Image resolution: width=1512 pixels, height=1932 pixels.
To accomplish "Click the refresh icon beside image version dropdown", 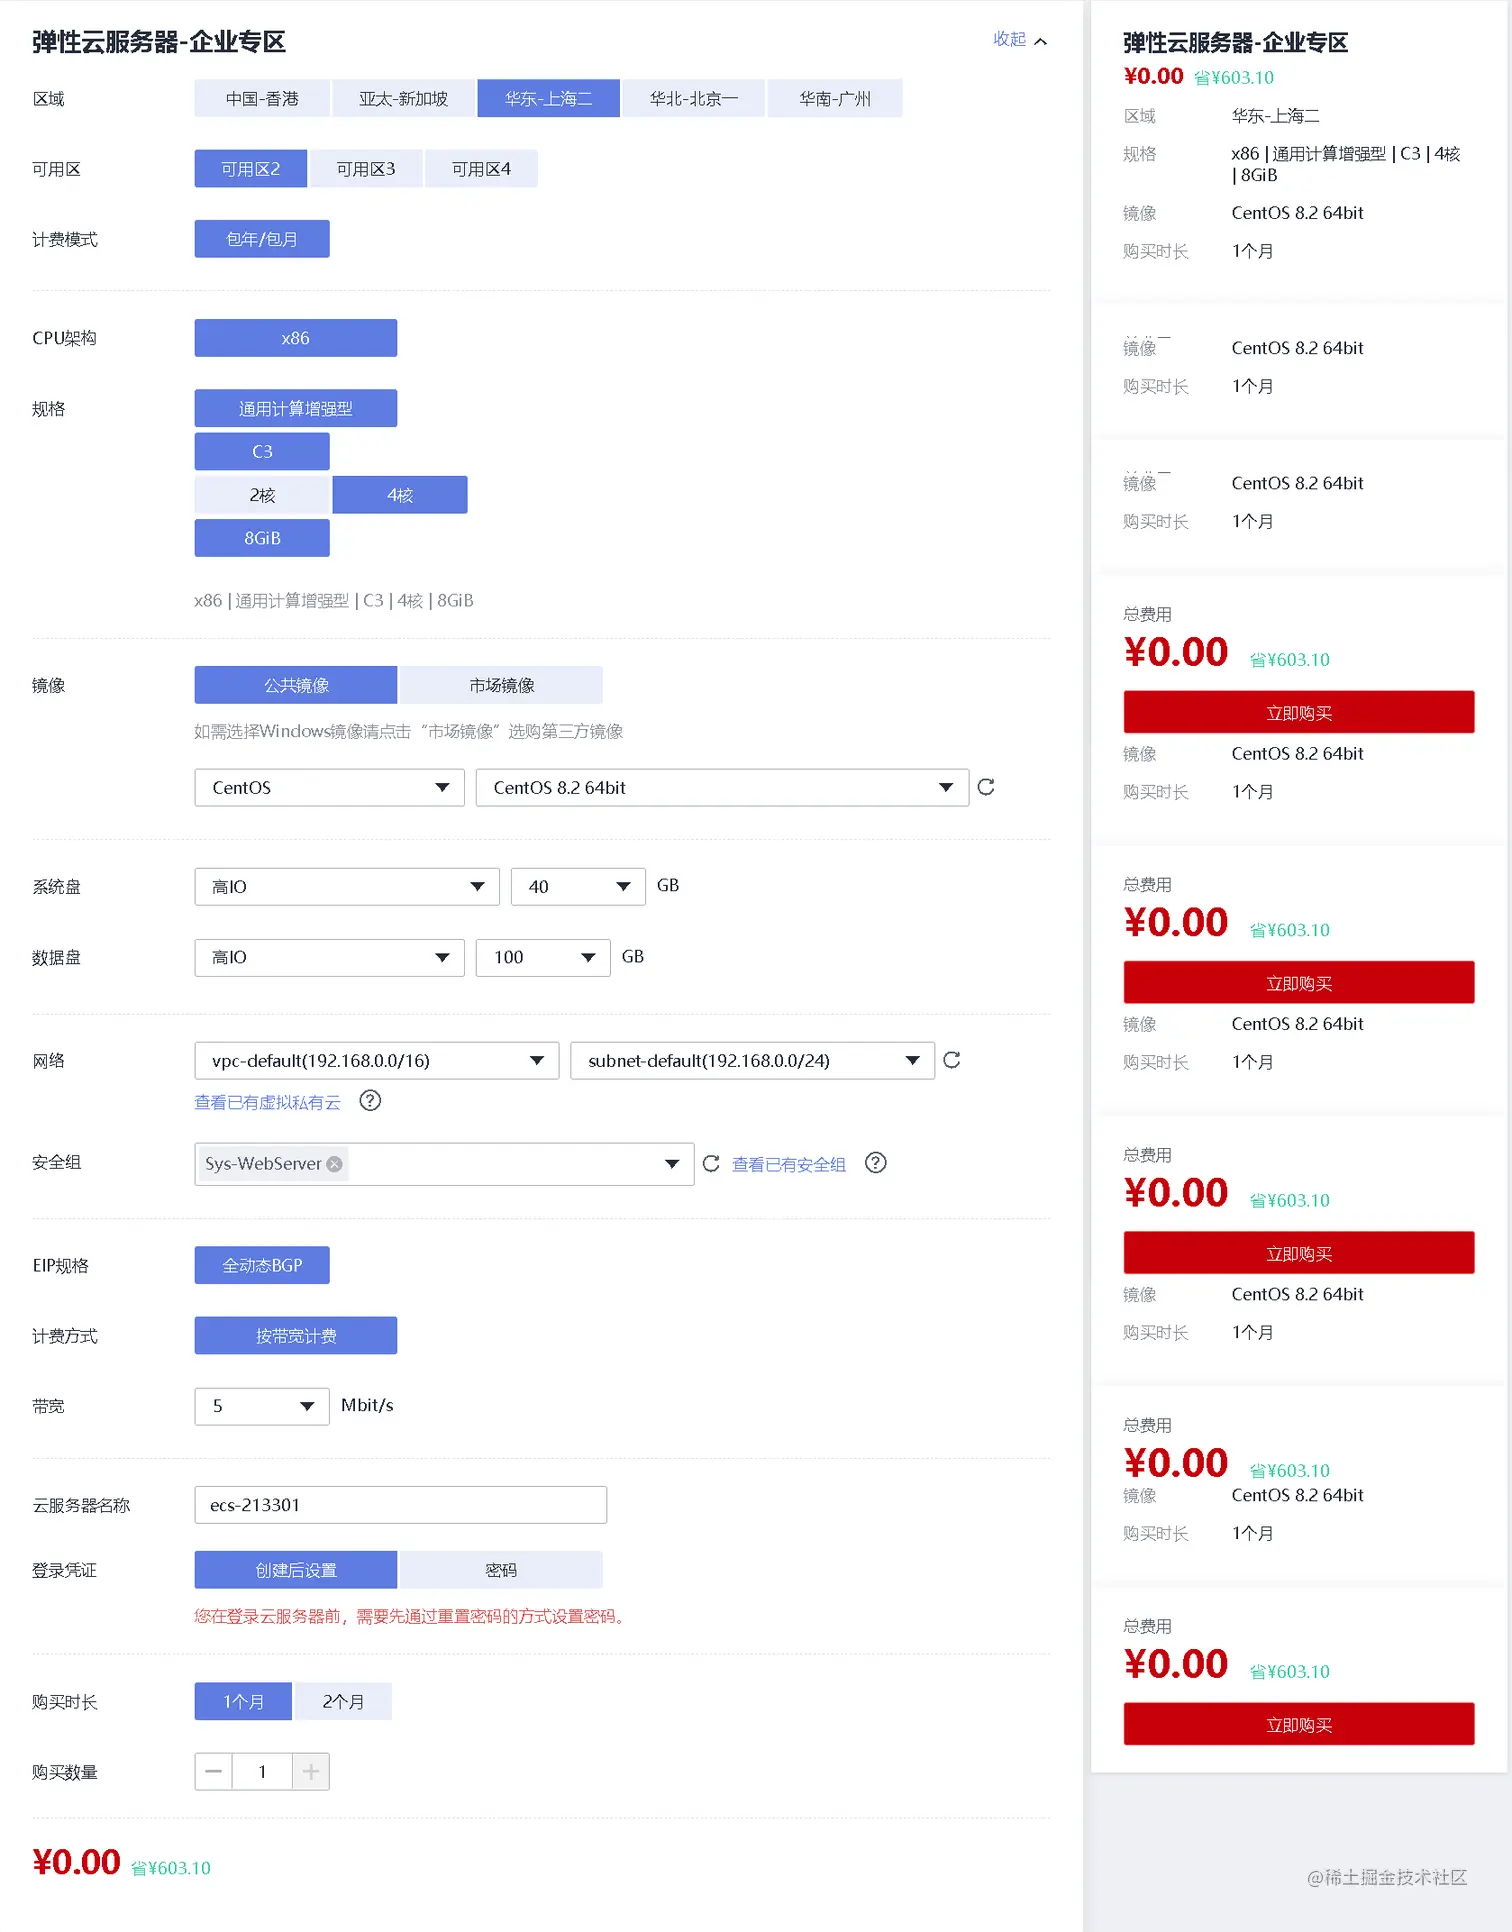I will click(x=986, y=787).
